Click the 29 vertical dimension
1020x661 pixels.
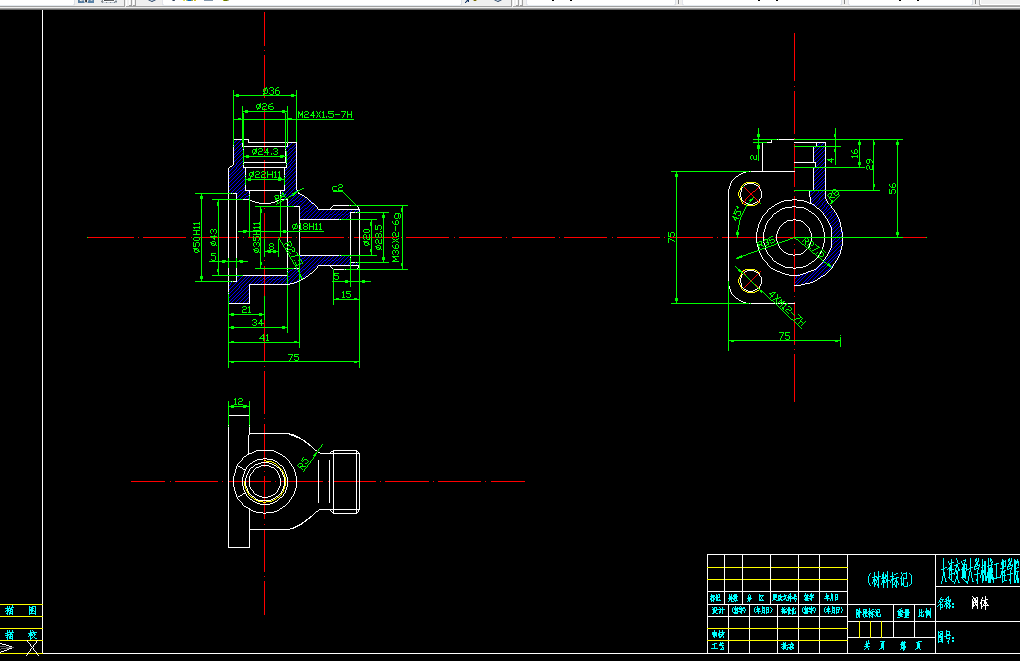coord(869,165)
